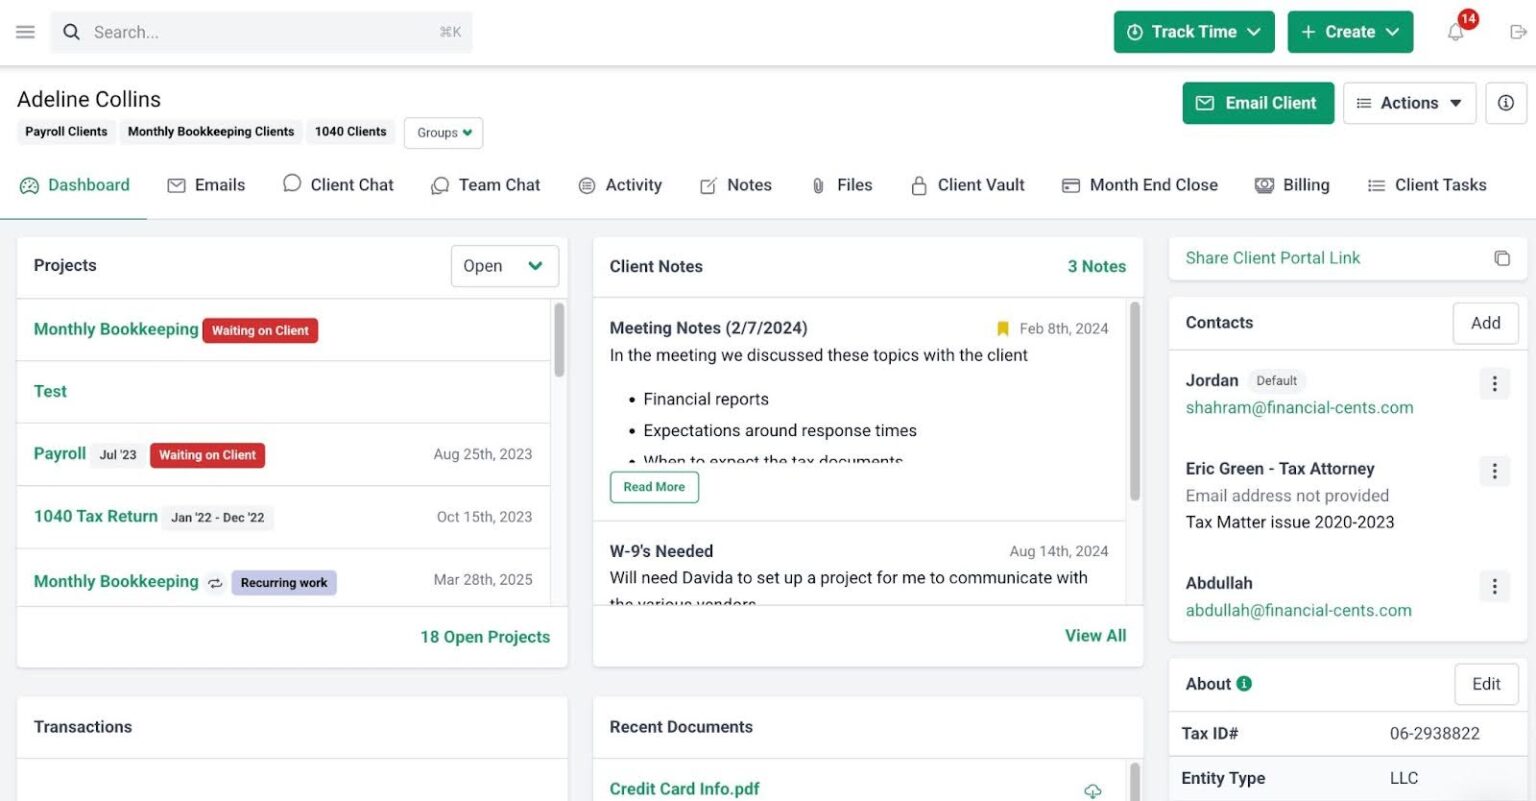Click the bookmark flag on Meeting Notes
Viewport: 1536px width, 801px height.
click(1002, 328)
